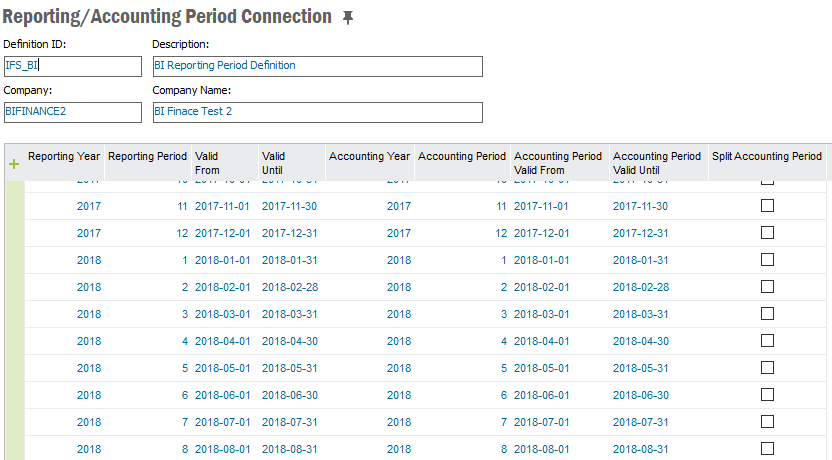Viewport: 832px width, 460px height.
Task: Click into the Definition ID field
Action: [x=72, y=66]
